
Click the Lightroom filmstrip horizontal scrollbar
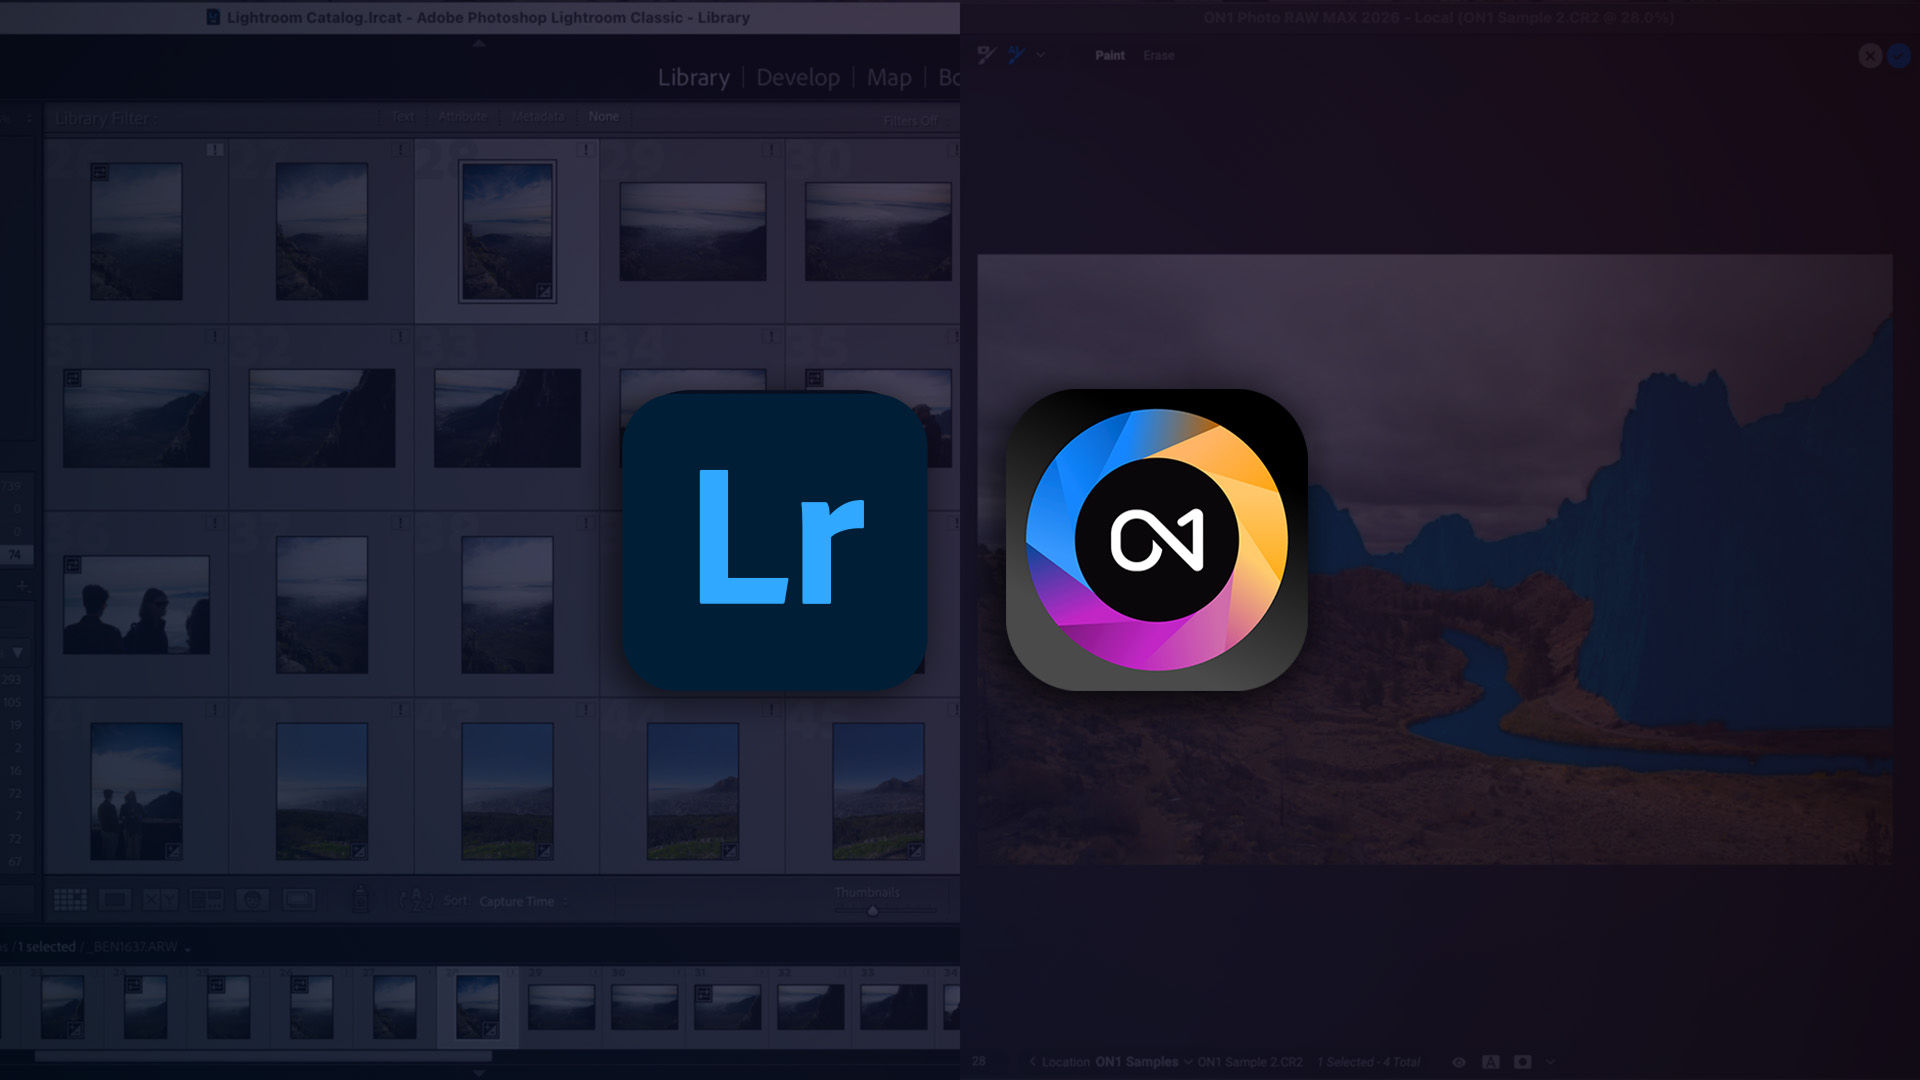point(263,1056)
